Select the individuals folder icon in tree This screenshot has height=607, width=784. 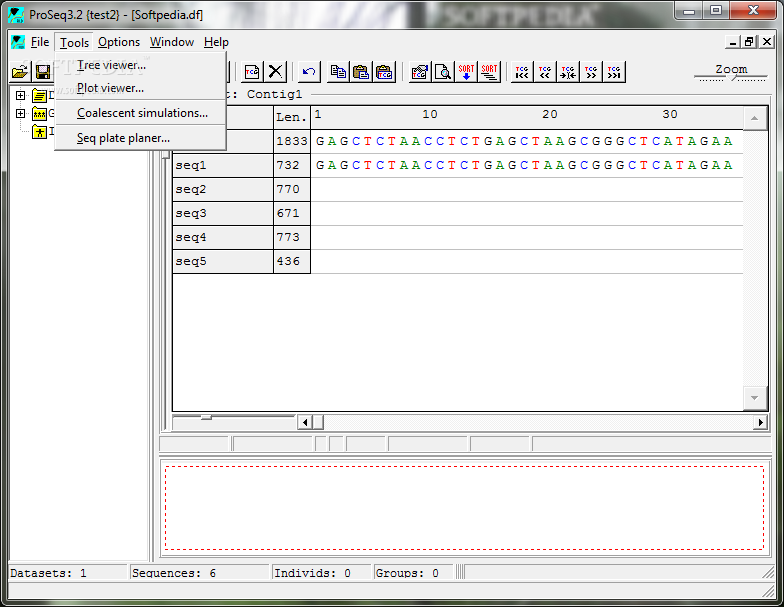[40, 132]
